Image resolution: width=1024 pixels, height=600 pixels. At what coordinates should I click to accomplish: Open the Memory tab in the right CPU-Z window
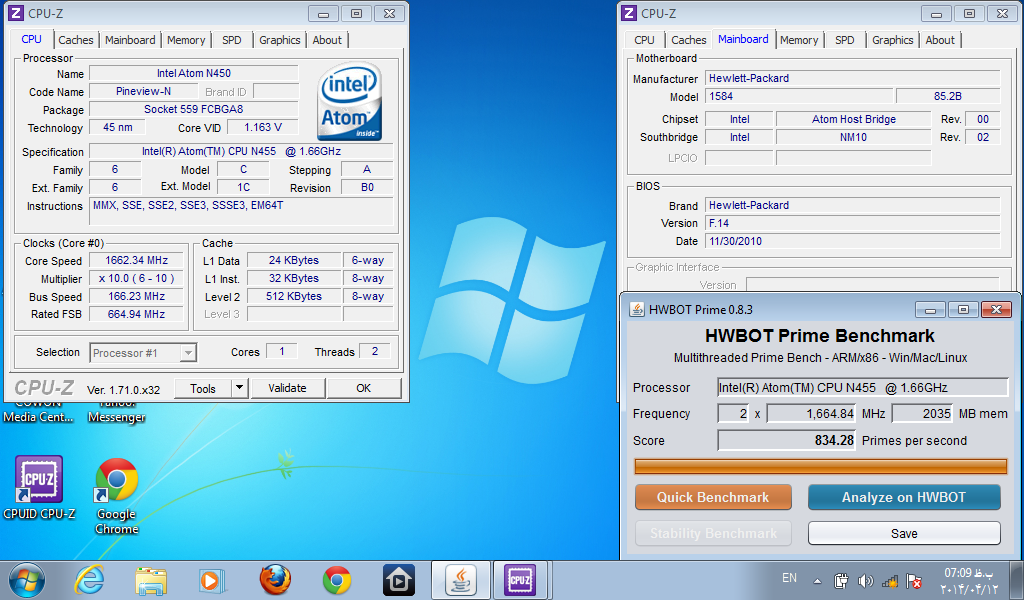point(799,40)
